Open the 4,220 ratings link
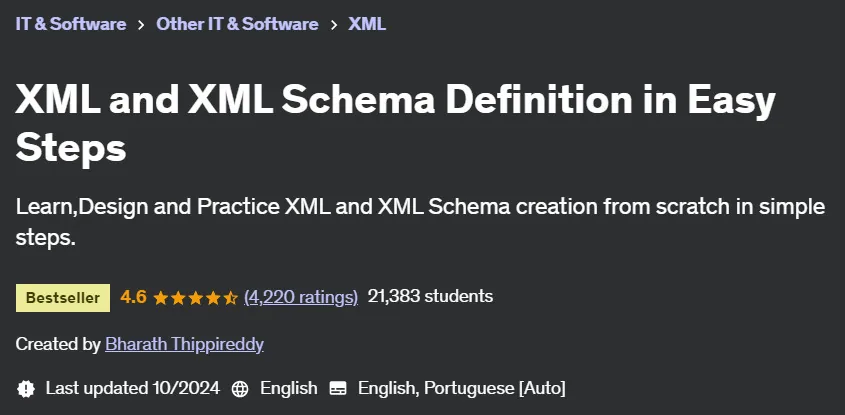This screenshot has height=415, width=845. [301, 296]
